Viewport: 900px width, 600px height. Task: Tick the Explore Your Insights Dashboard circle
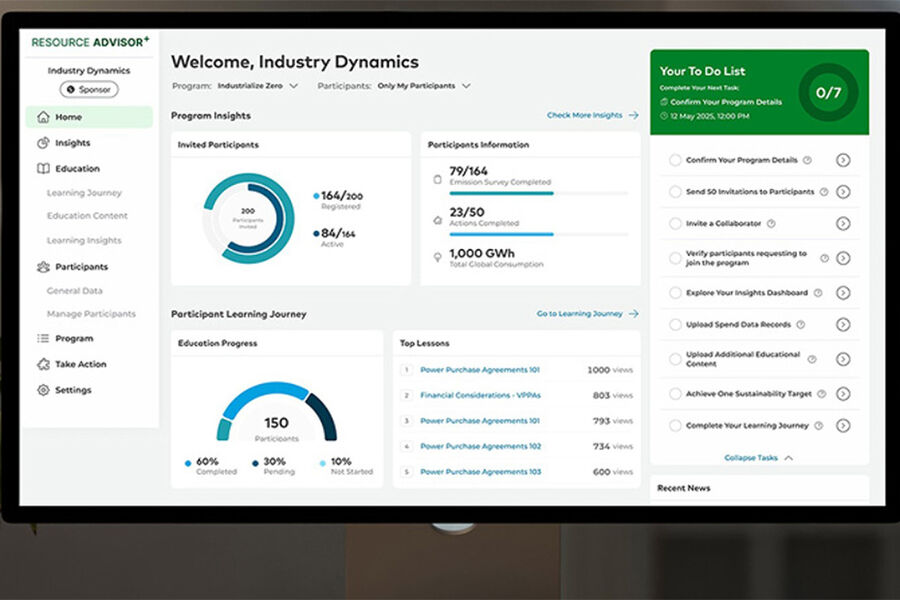[675, 293]
